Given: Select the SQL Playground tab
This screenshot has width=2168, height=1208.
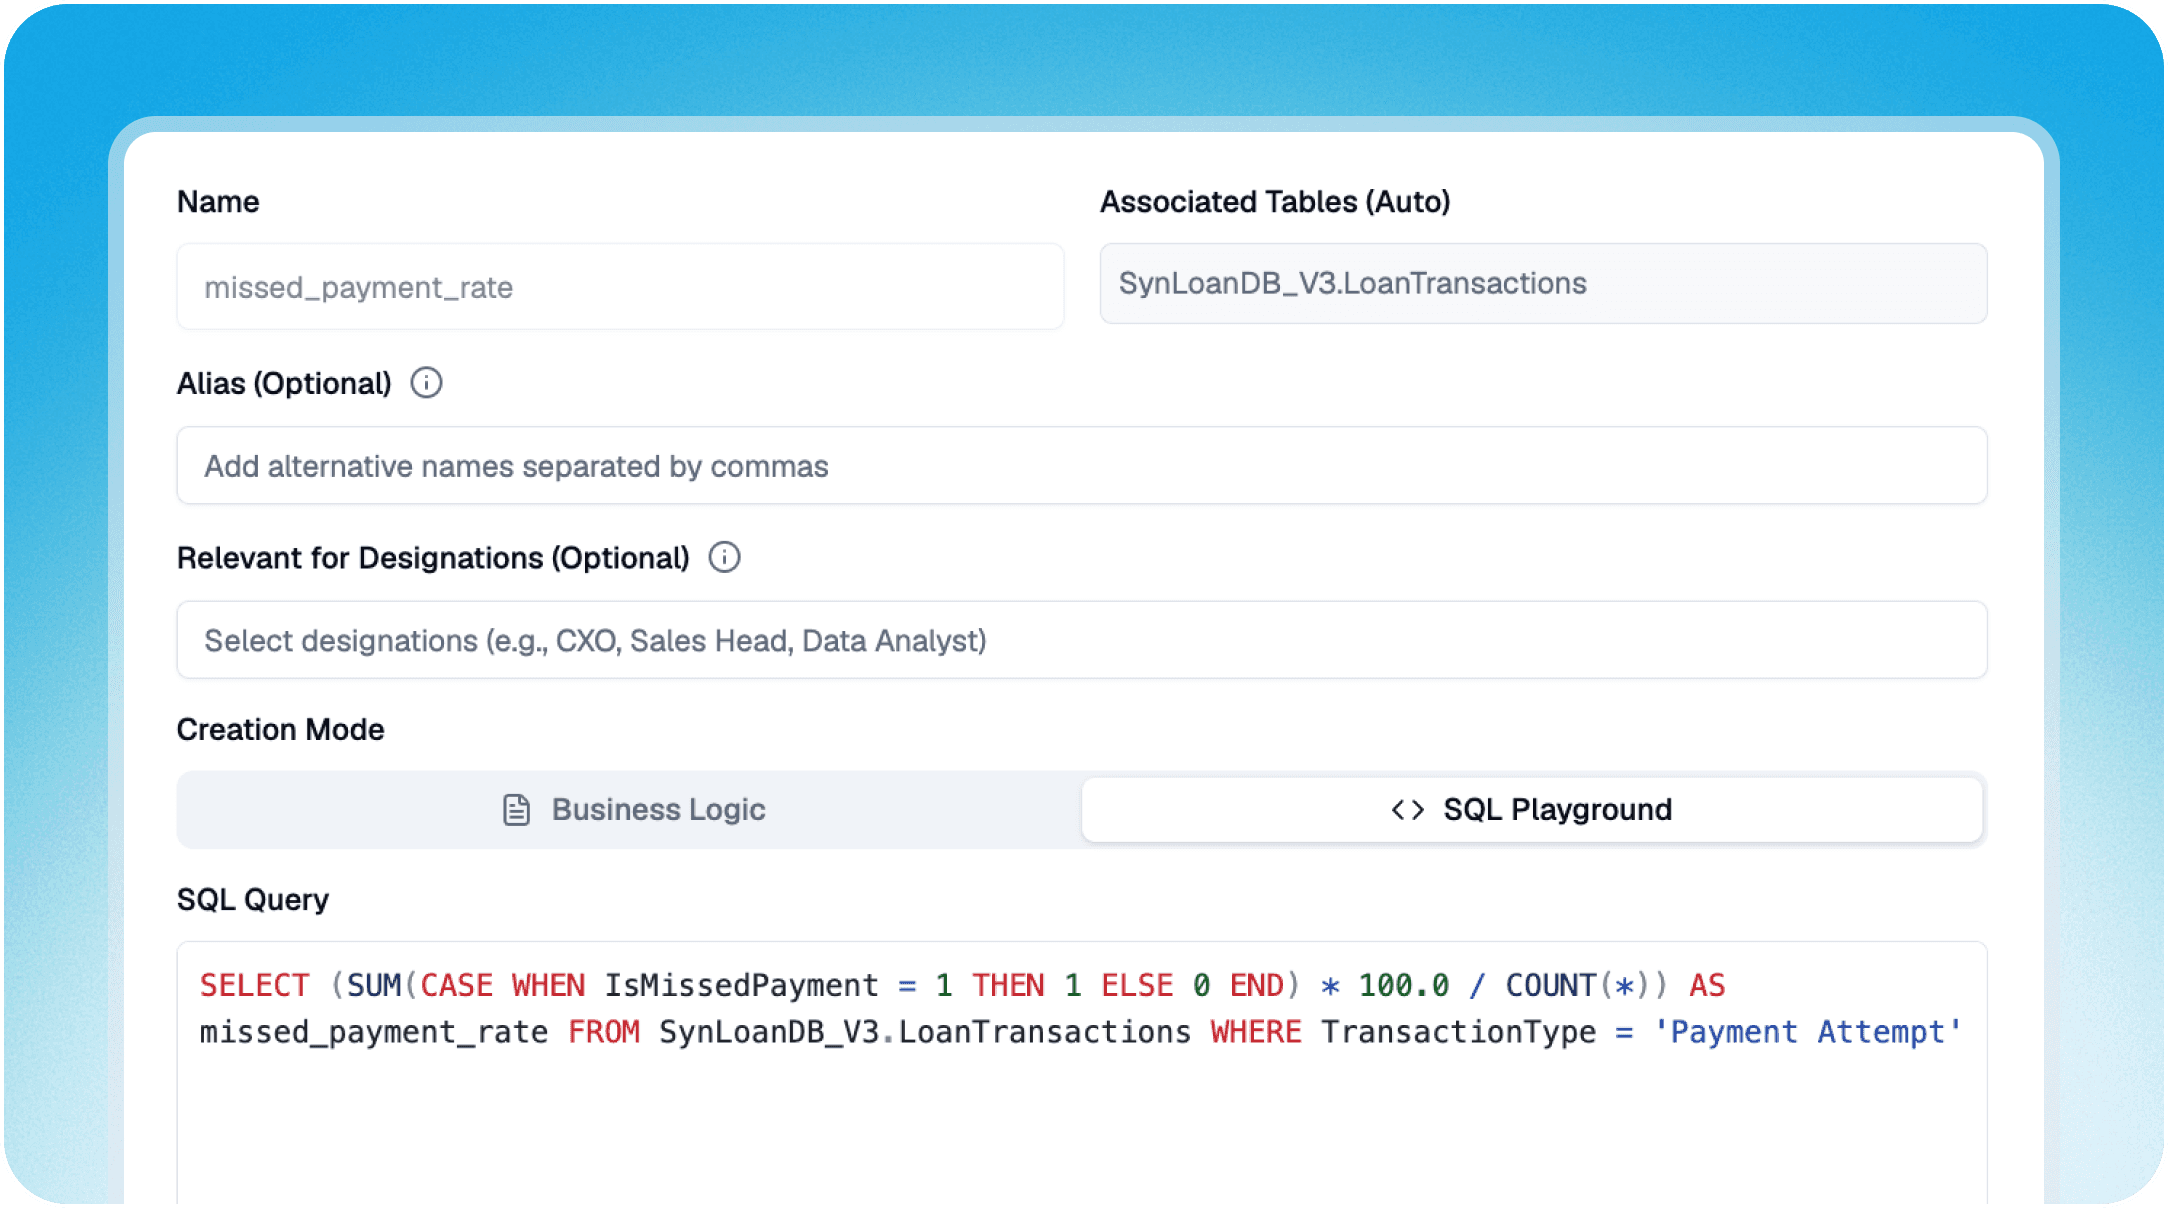Looking at the screenshot, I should (x=1532, y=809).
